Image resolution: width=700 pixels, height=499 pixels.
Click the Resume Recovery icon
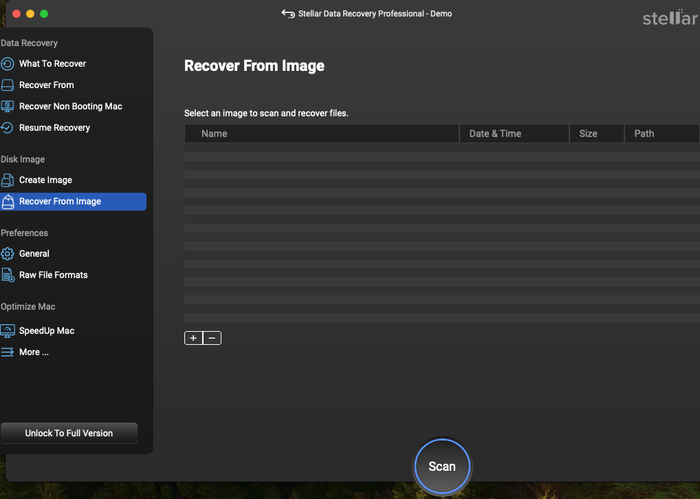pyautogui.click(x=7, y=128)
